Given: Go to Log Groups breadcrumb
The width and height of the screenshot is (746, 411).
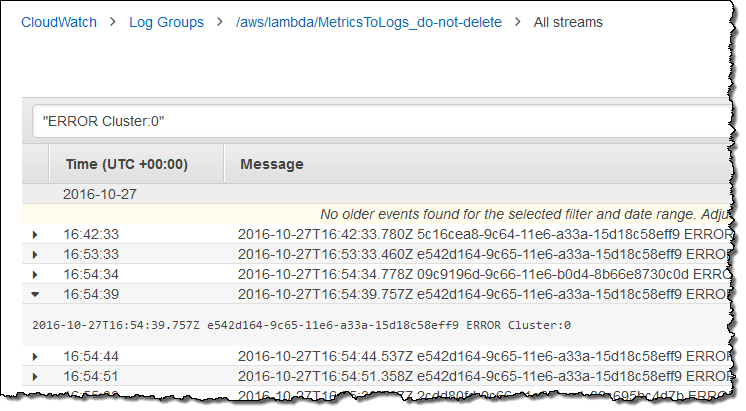Looking at the screenshot, I should (166, 21).
